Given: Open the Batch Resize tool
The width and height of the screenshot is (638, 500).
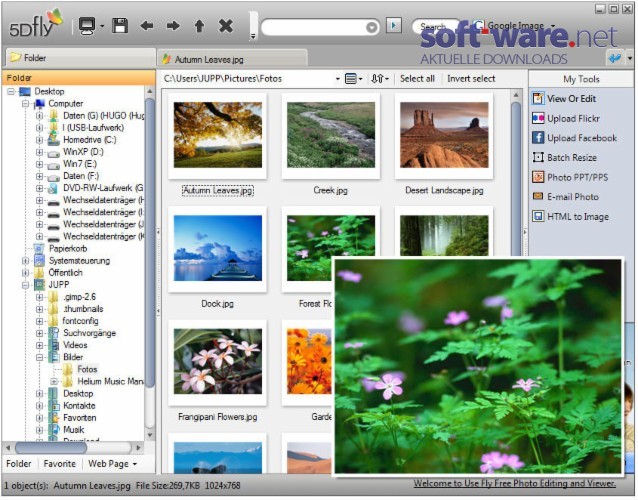Looking at the screenshot, I should [565, 158].
